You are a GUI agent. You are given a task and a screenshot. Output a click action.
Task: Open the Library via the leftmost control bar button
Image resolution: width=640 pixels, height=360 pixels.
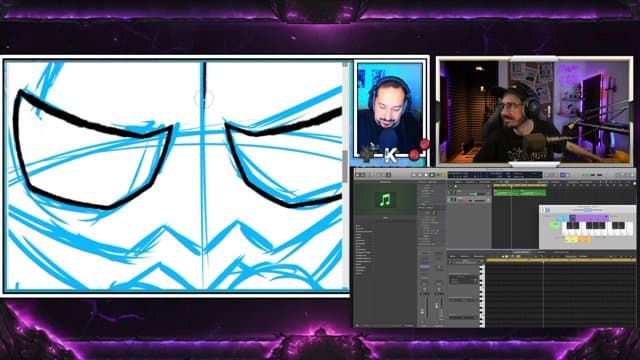pos(357,175)
